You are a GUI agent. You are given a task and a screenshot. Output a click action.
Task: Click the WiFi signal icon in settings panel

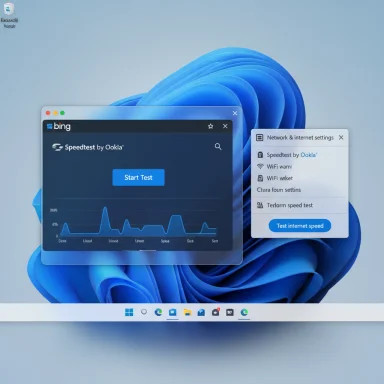[260, 166]
